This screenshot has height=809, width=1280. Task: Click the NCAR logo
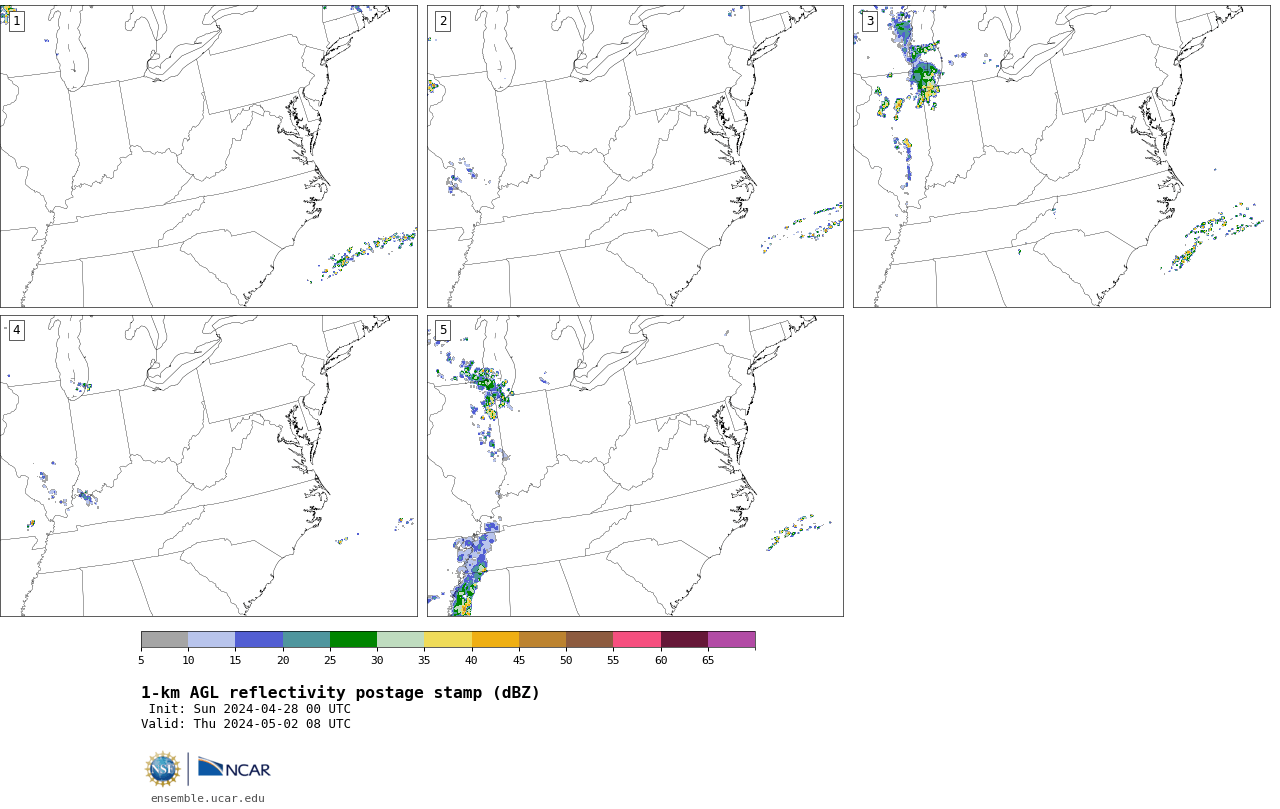234,768
